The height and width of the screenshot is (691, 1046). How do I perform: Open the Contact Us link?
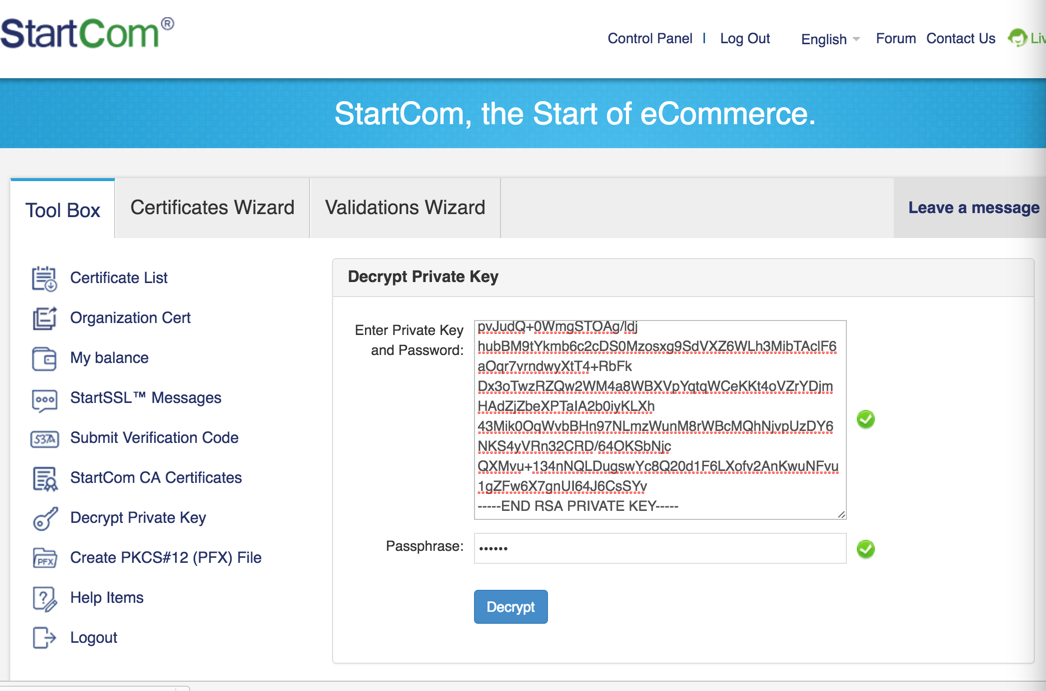961,39
